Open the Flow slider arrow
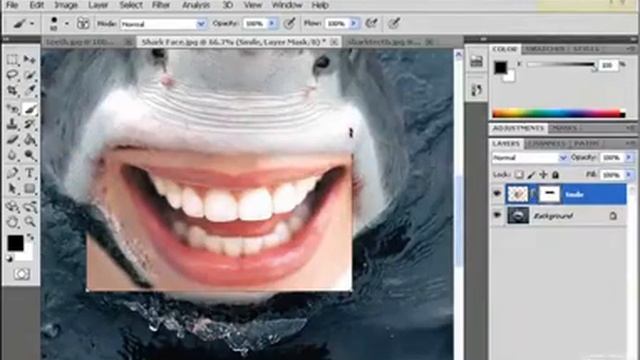This screenshot has width=640, height=360. [x=354, y=24]
